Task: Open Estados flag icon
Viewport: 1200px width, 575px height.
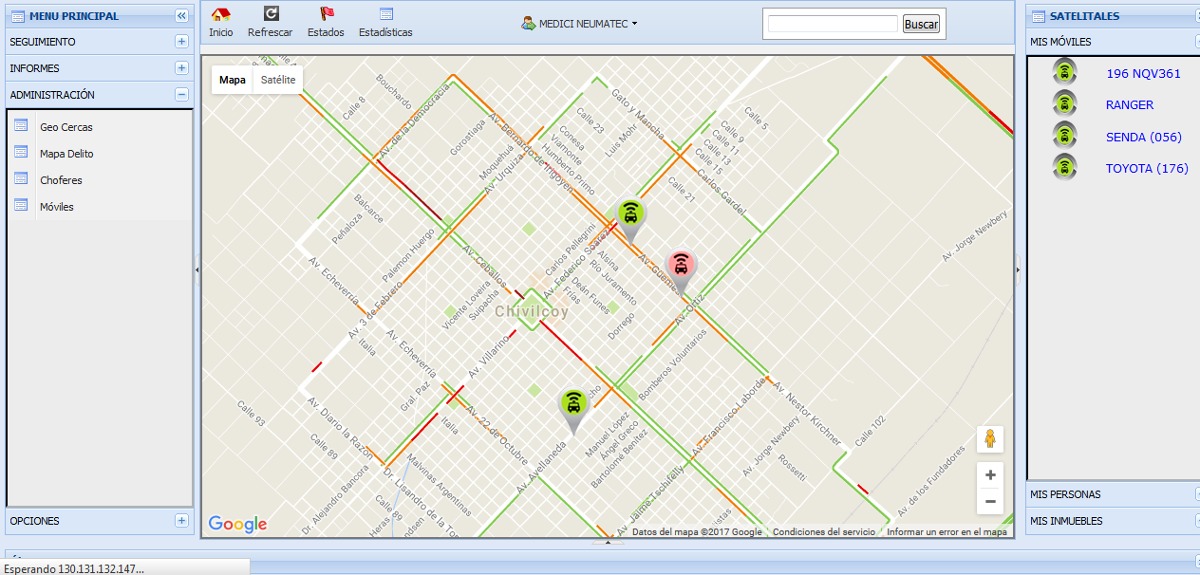Action: click(x=326, y=22)
